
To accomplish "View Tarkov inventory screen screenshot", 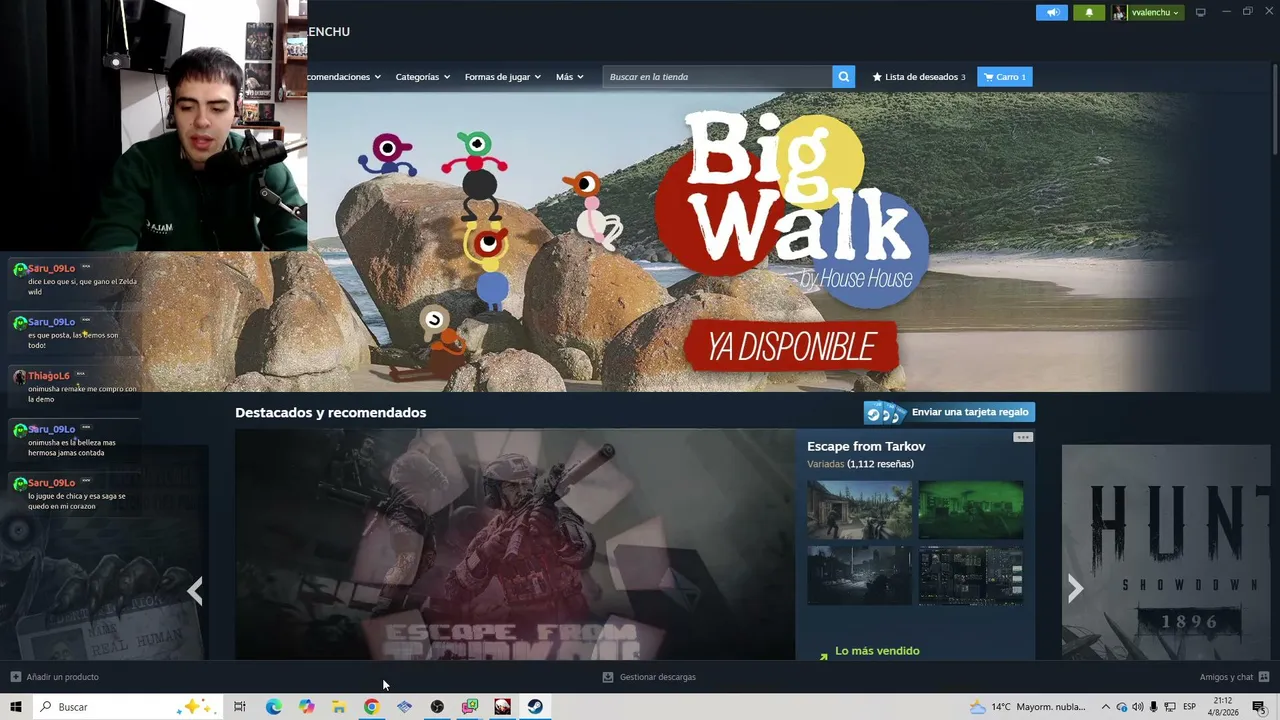I will point(971,575).
